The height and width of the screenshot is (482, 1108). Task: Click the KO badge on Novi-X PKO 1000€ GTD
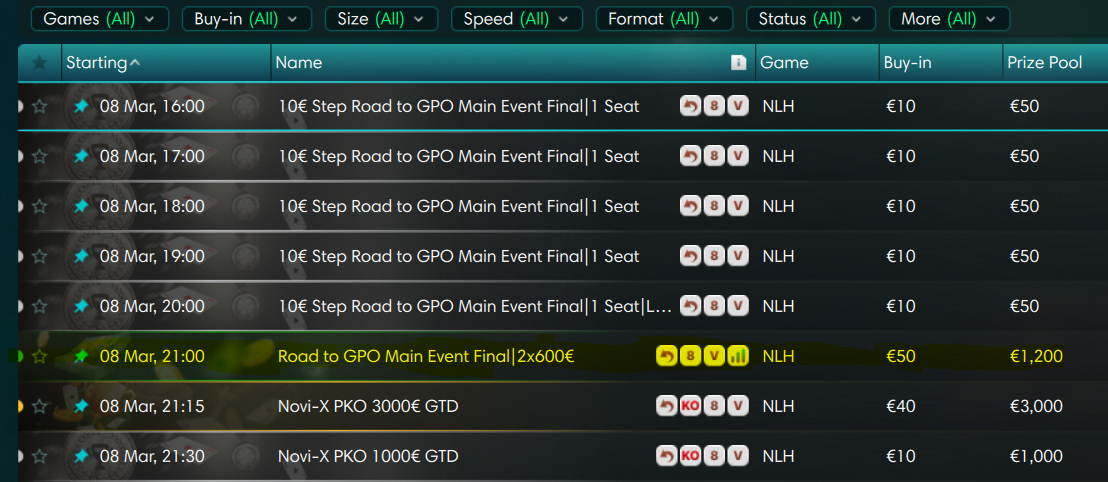(690, 456)
